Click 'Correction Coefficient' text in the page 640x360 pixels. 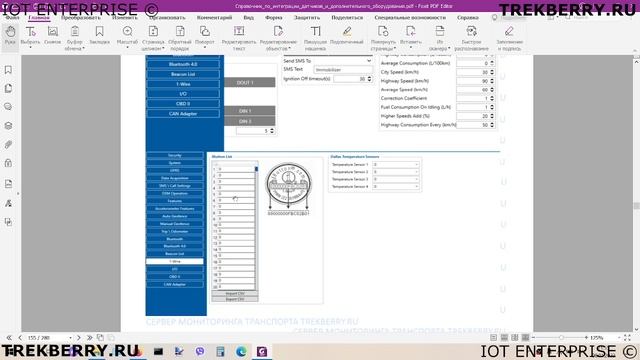coord(404,98)
